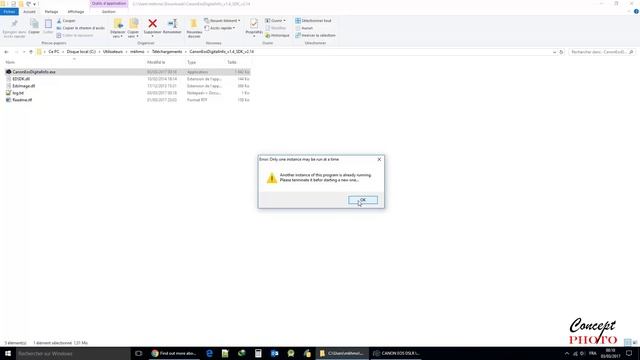
Task: Close the error dialog with the X
Action: point(379,160)
